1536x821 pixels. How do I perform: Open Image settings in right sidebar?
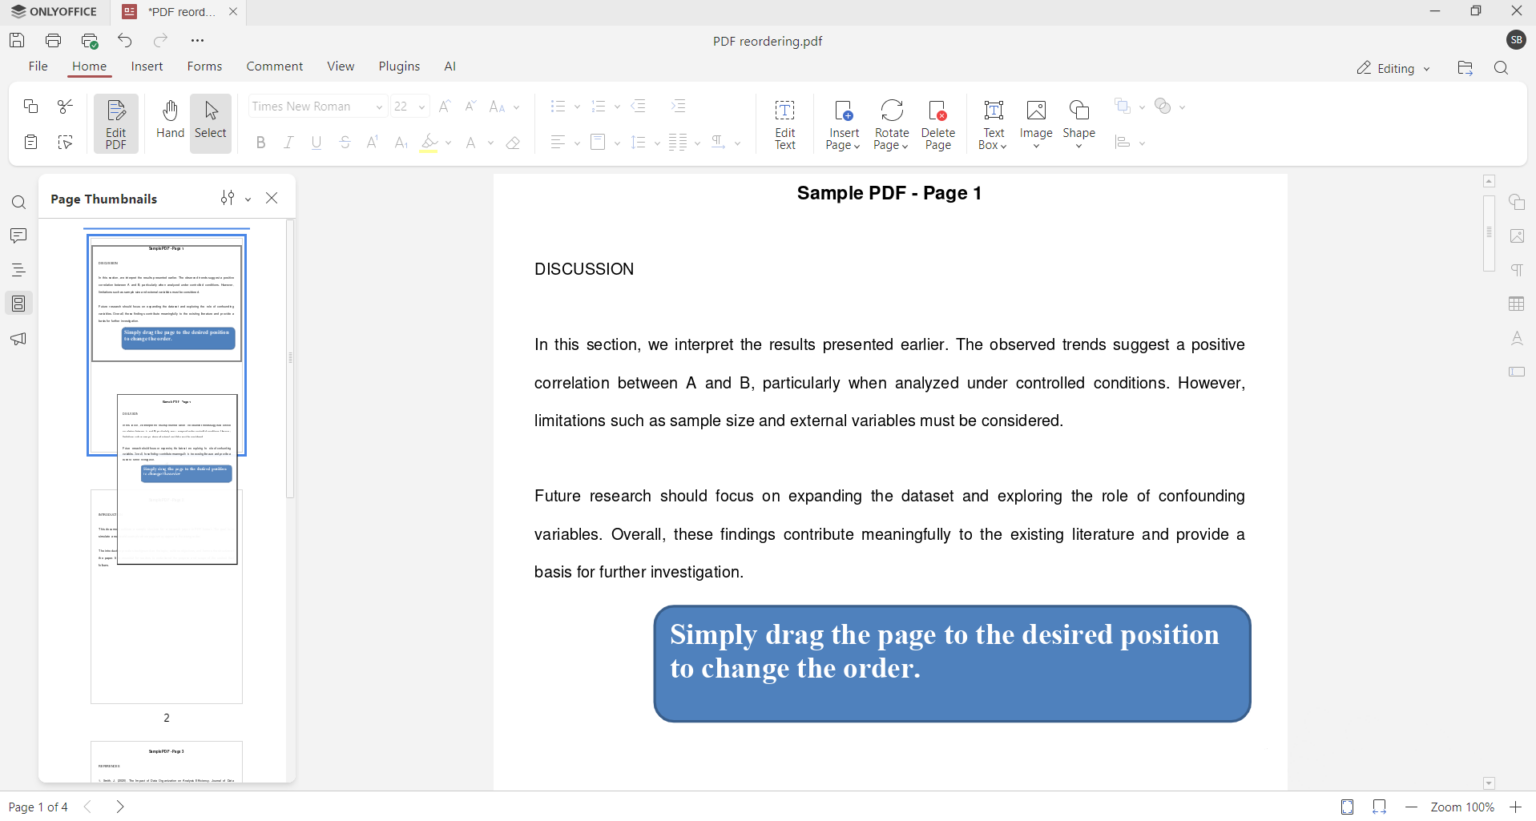click(x=1516, y=235)
